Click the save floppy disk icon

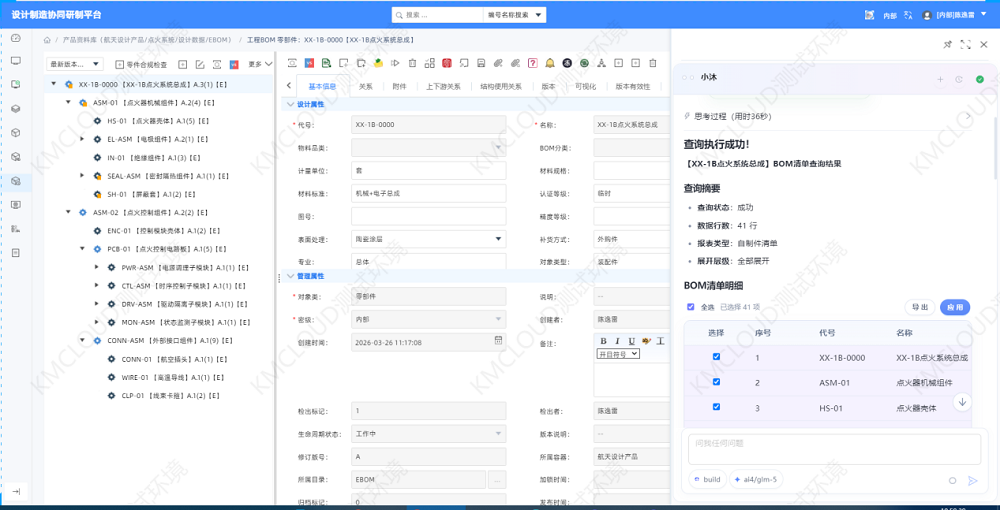(481, 62)
